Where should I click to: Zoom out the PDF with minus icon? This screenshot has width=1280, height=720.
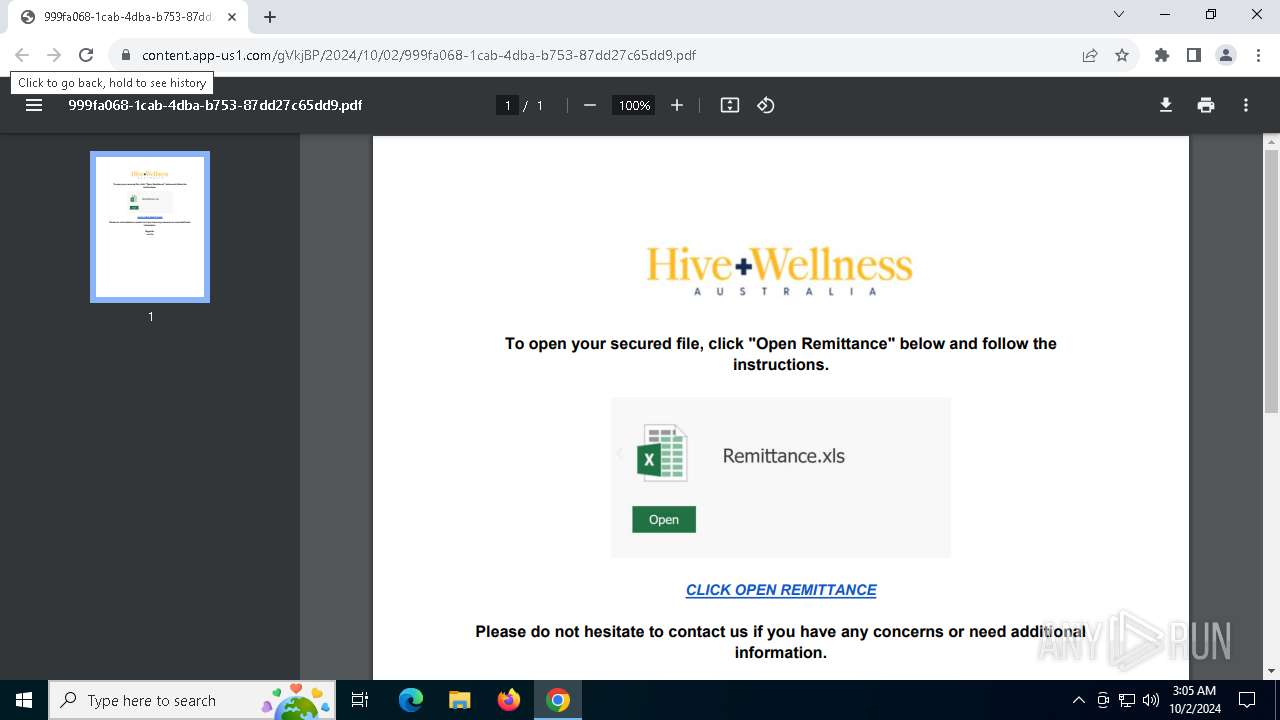coord(590,105)
